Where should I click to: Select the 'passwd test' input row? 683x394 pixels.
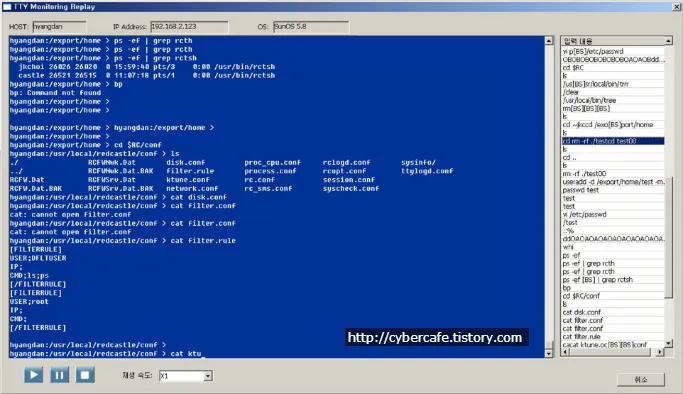(x=613, y=190)
